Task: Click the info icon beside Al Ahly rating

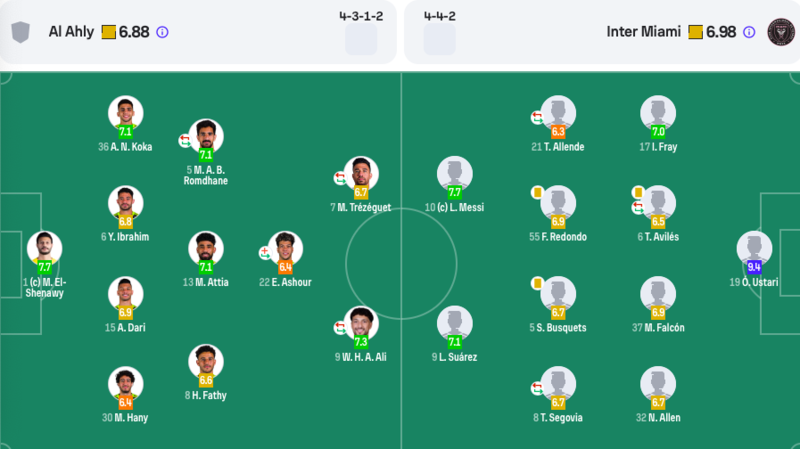Action: tap(162, 32)
